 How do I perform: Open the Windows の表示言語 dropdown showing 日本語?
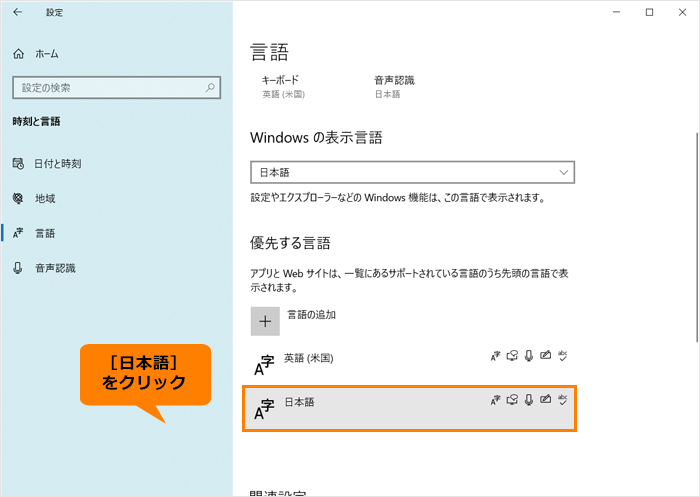click(x=412, y=172)
